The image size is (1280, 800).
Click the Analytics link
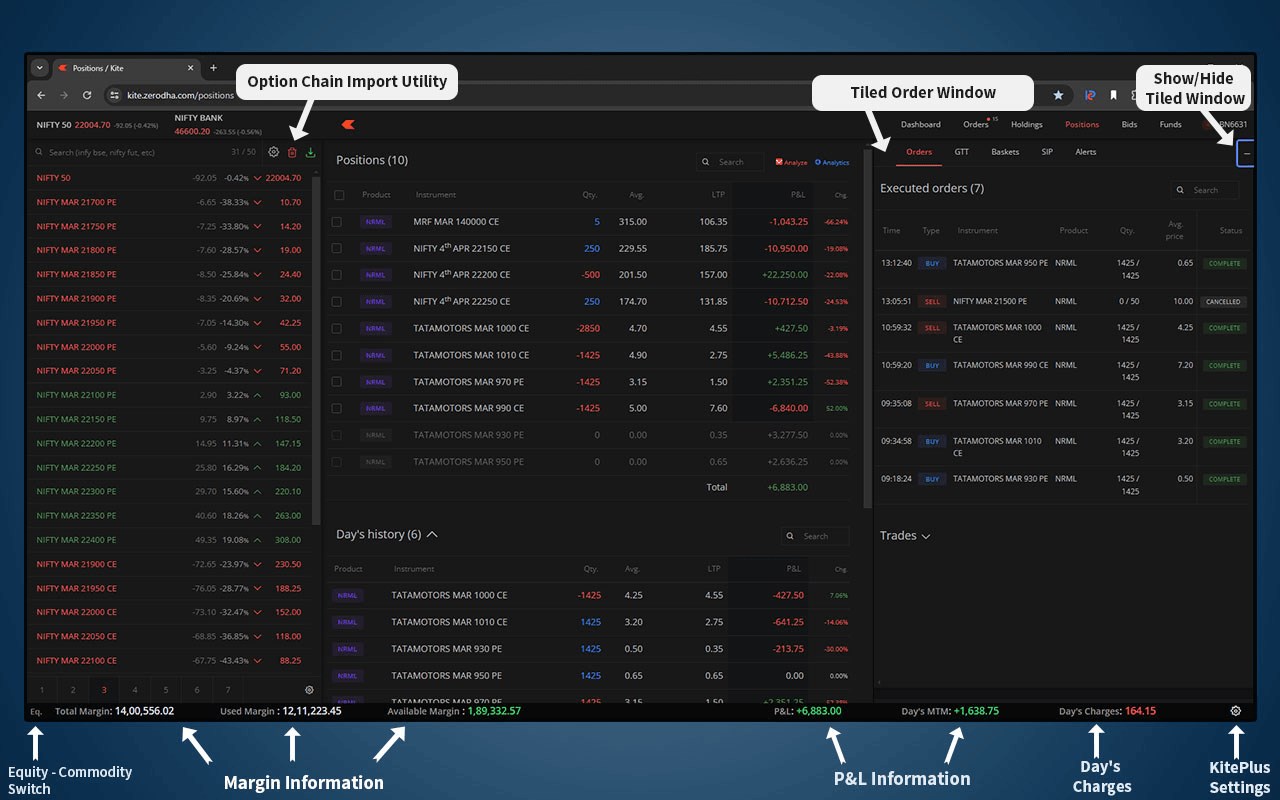pyautogui.click(x=832, y=162)
